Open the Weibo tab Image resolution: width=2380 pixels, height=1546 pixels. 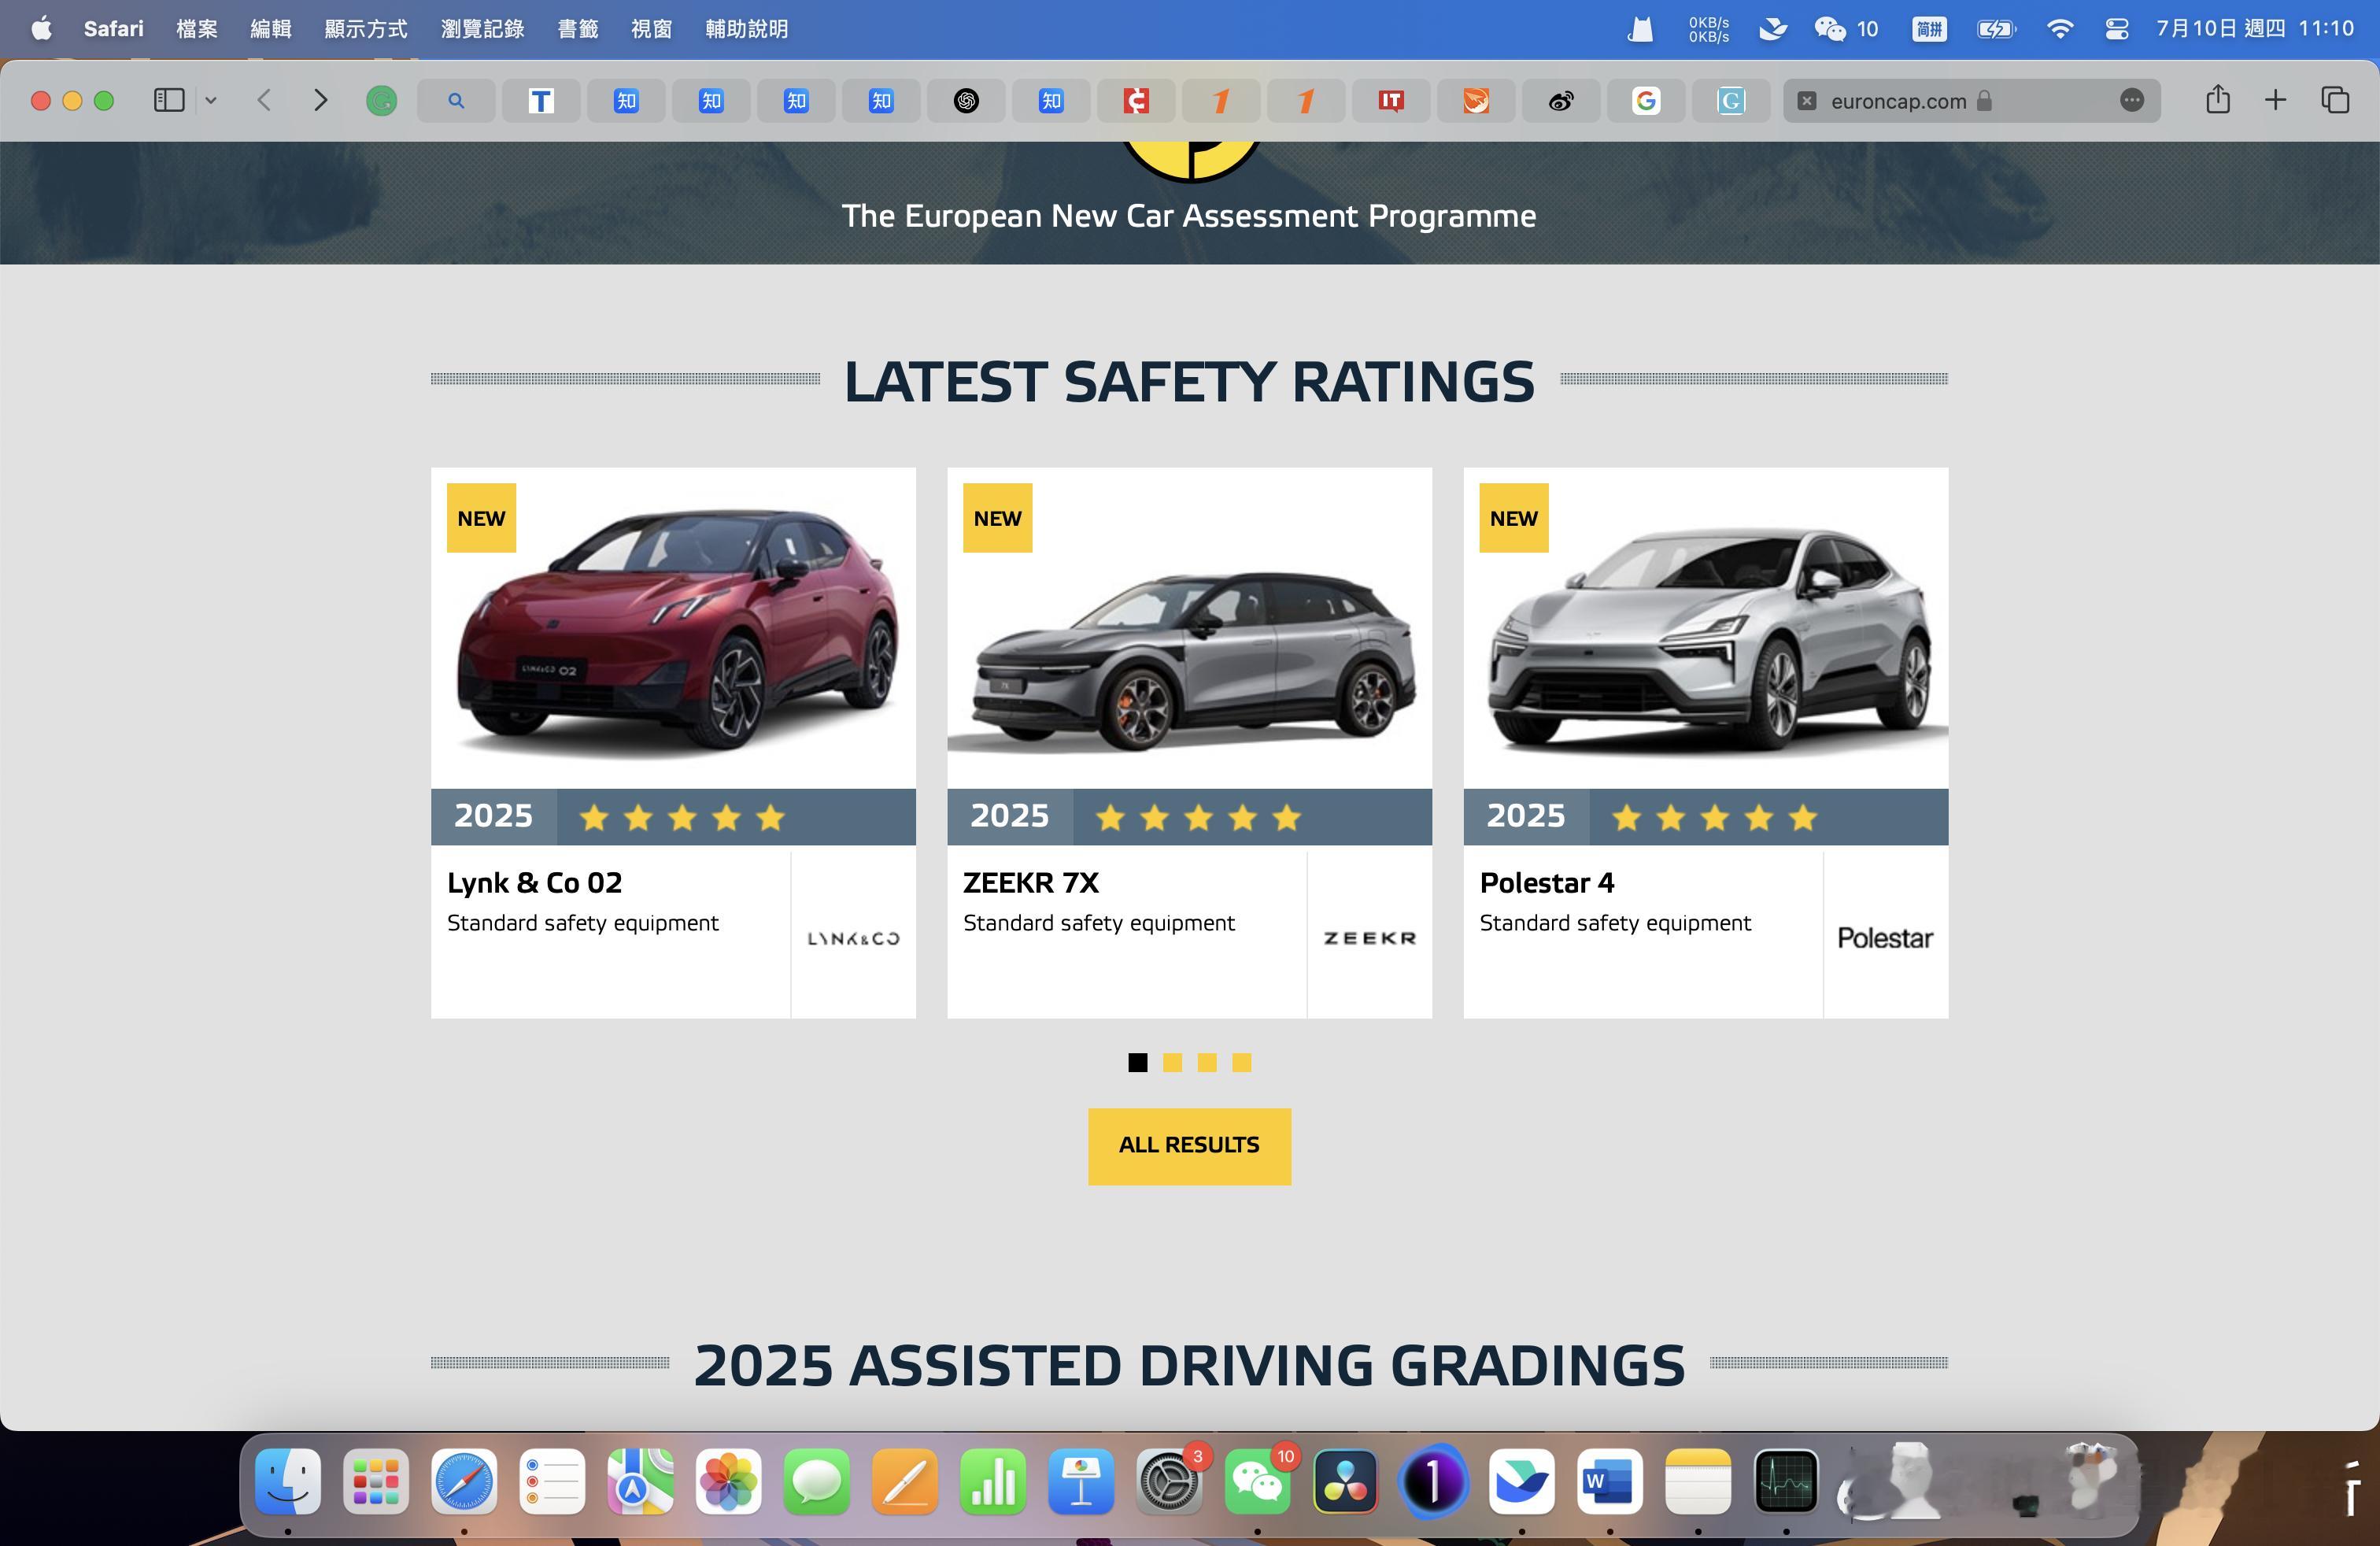coord(1561,100)
